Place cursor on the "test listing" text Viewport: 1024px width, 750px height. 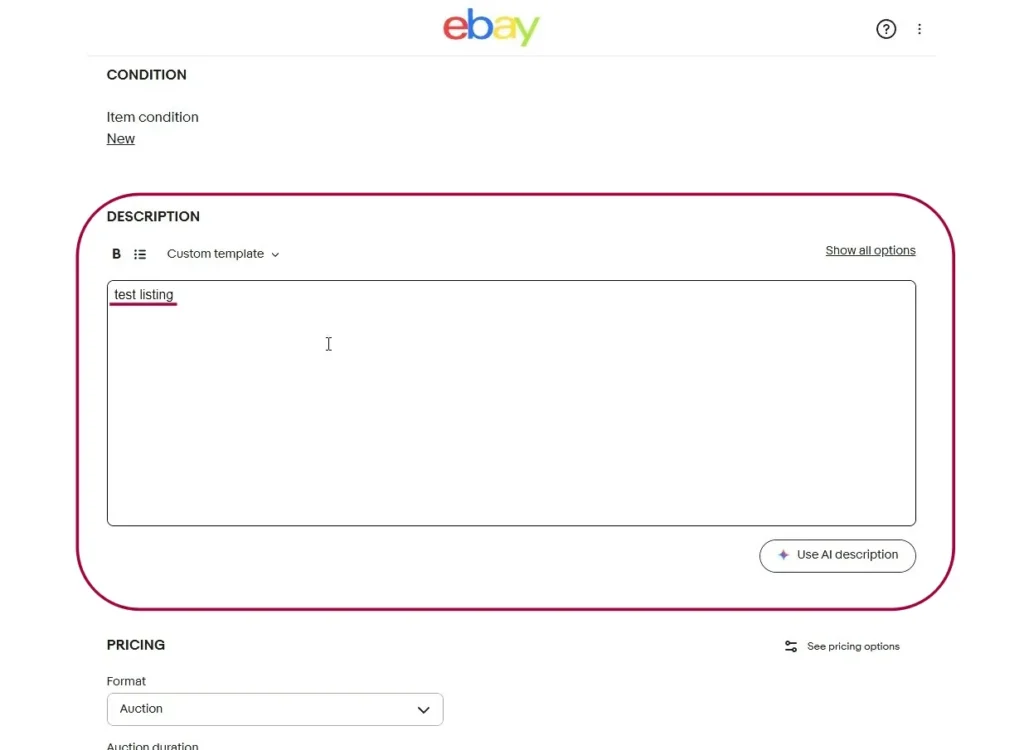tap(144, 295)
